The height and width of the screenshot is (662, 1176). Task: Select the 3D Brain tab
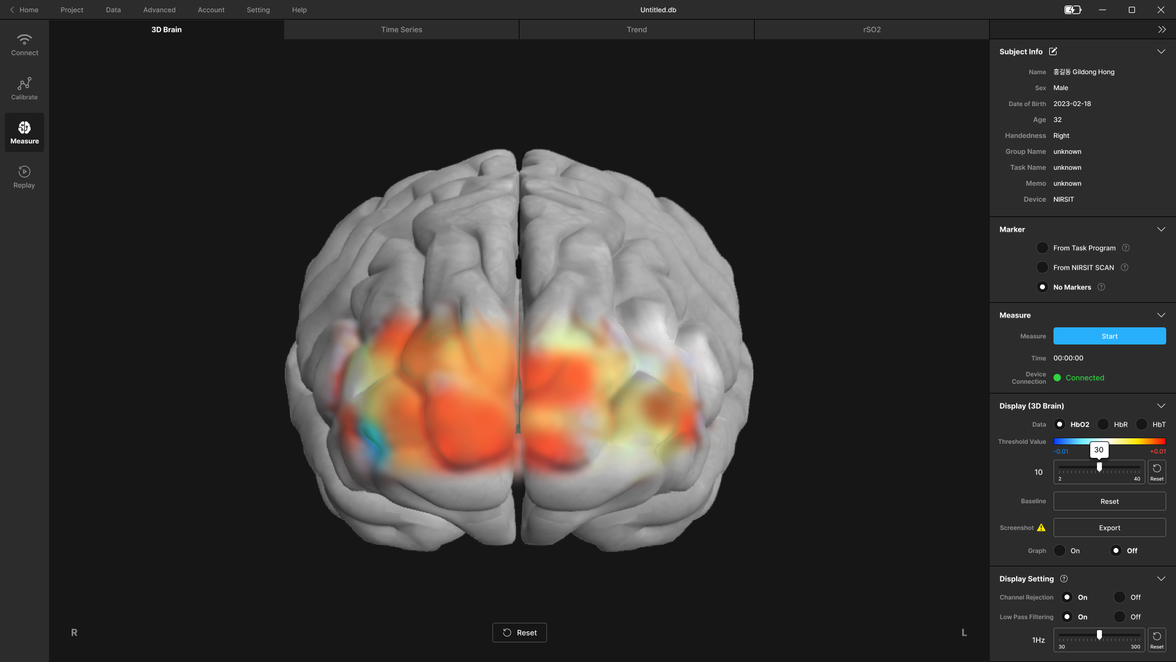tap(166, 29)
